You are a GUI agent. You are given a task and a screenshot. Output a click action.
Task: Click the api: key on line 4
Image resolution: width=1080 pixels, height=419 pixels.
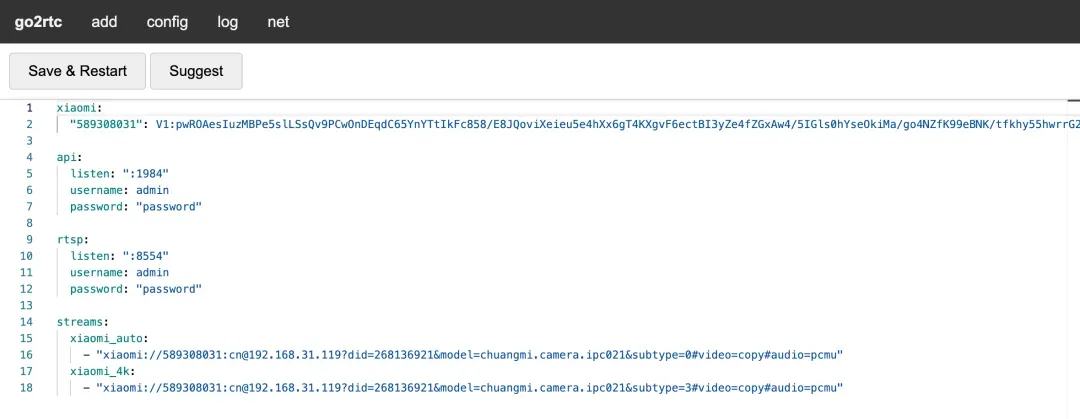coord(69,157)
